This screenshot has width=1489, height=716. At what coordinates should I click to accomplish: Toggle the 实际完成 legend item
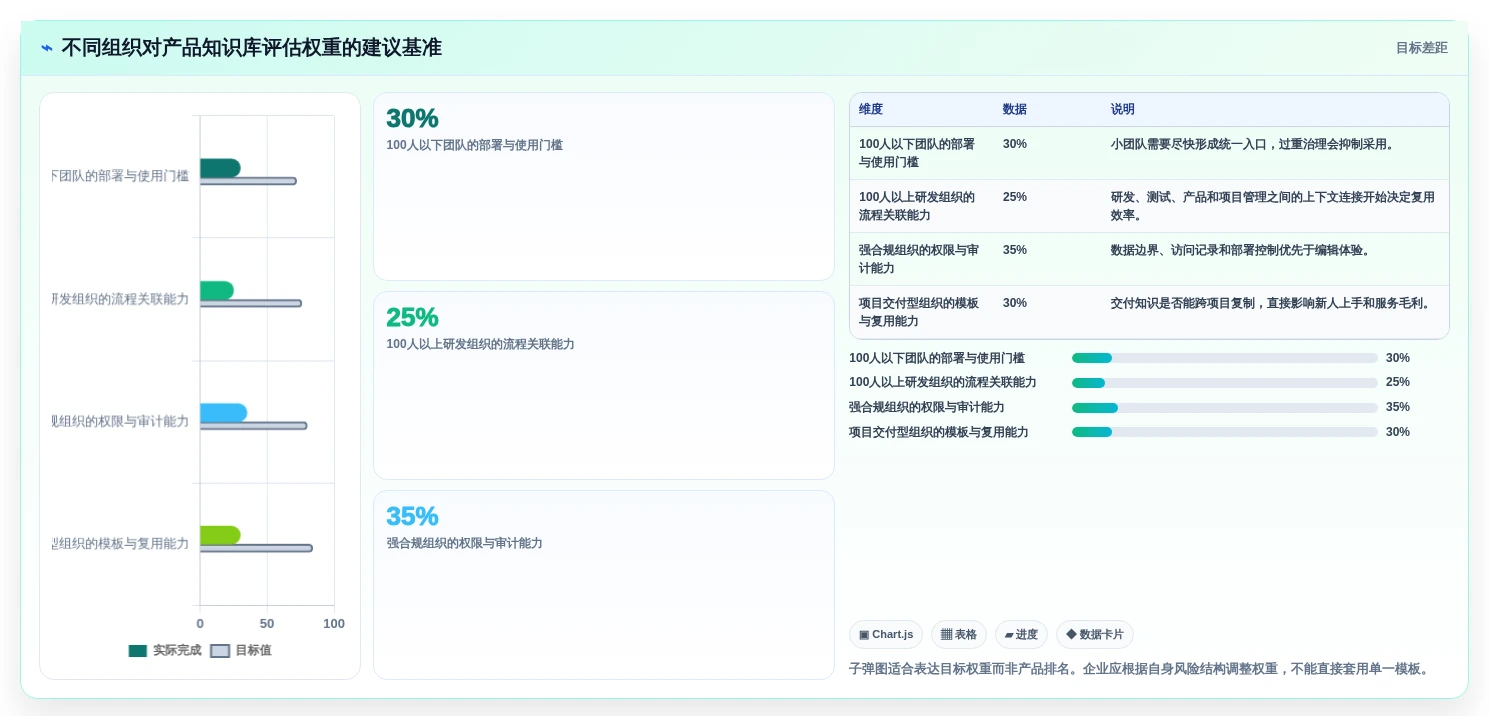[x=165, y=650]
